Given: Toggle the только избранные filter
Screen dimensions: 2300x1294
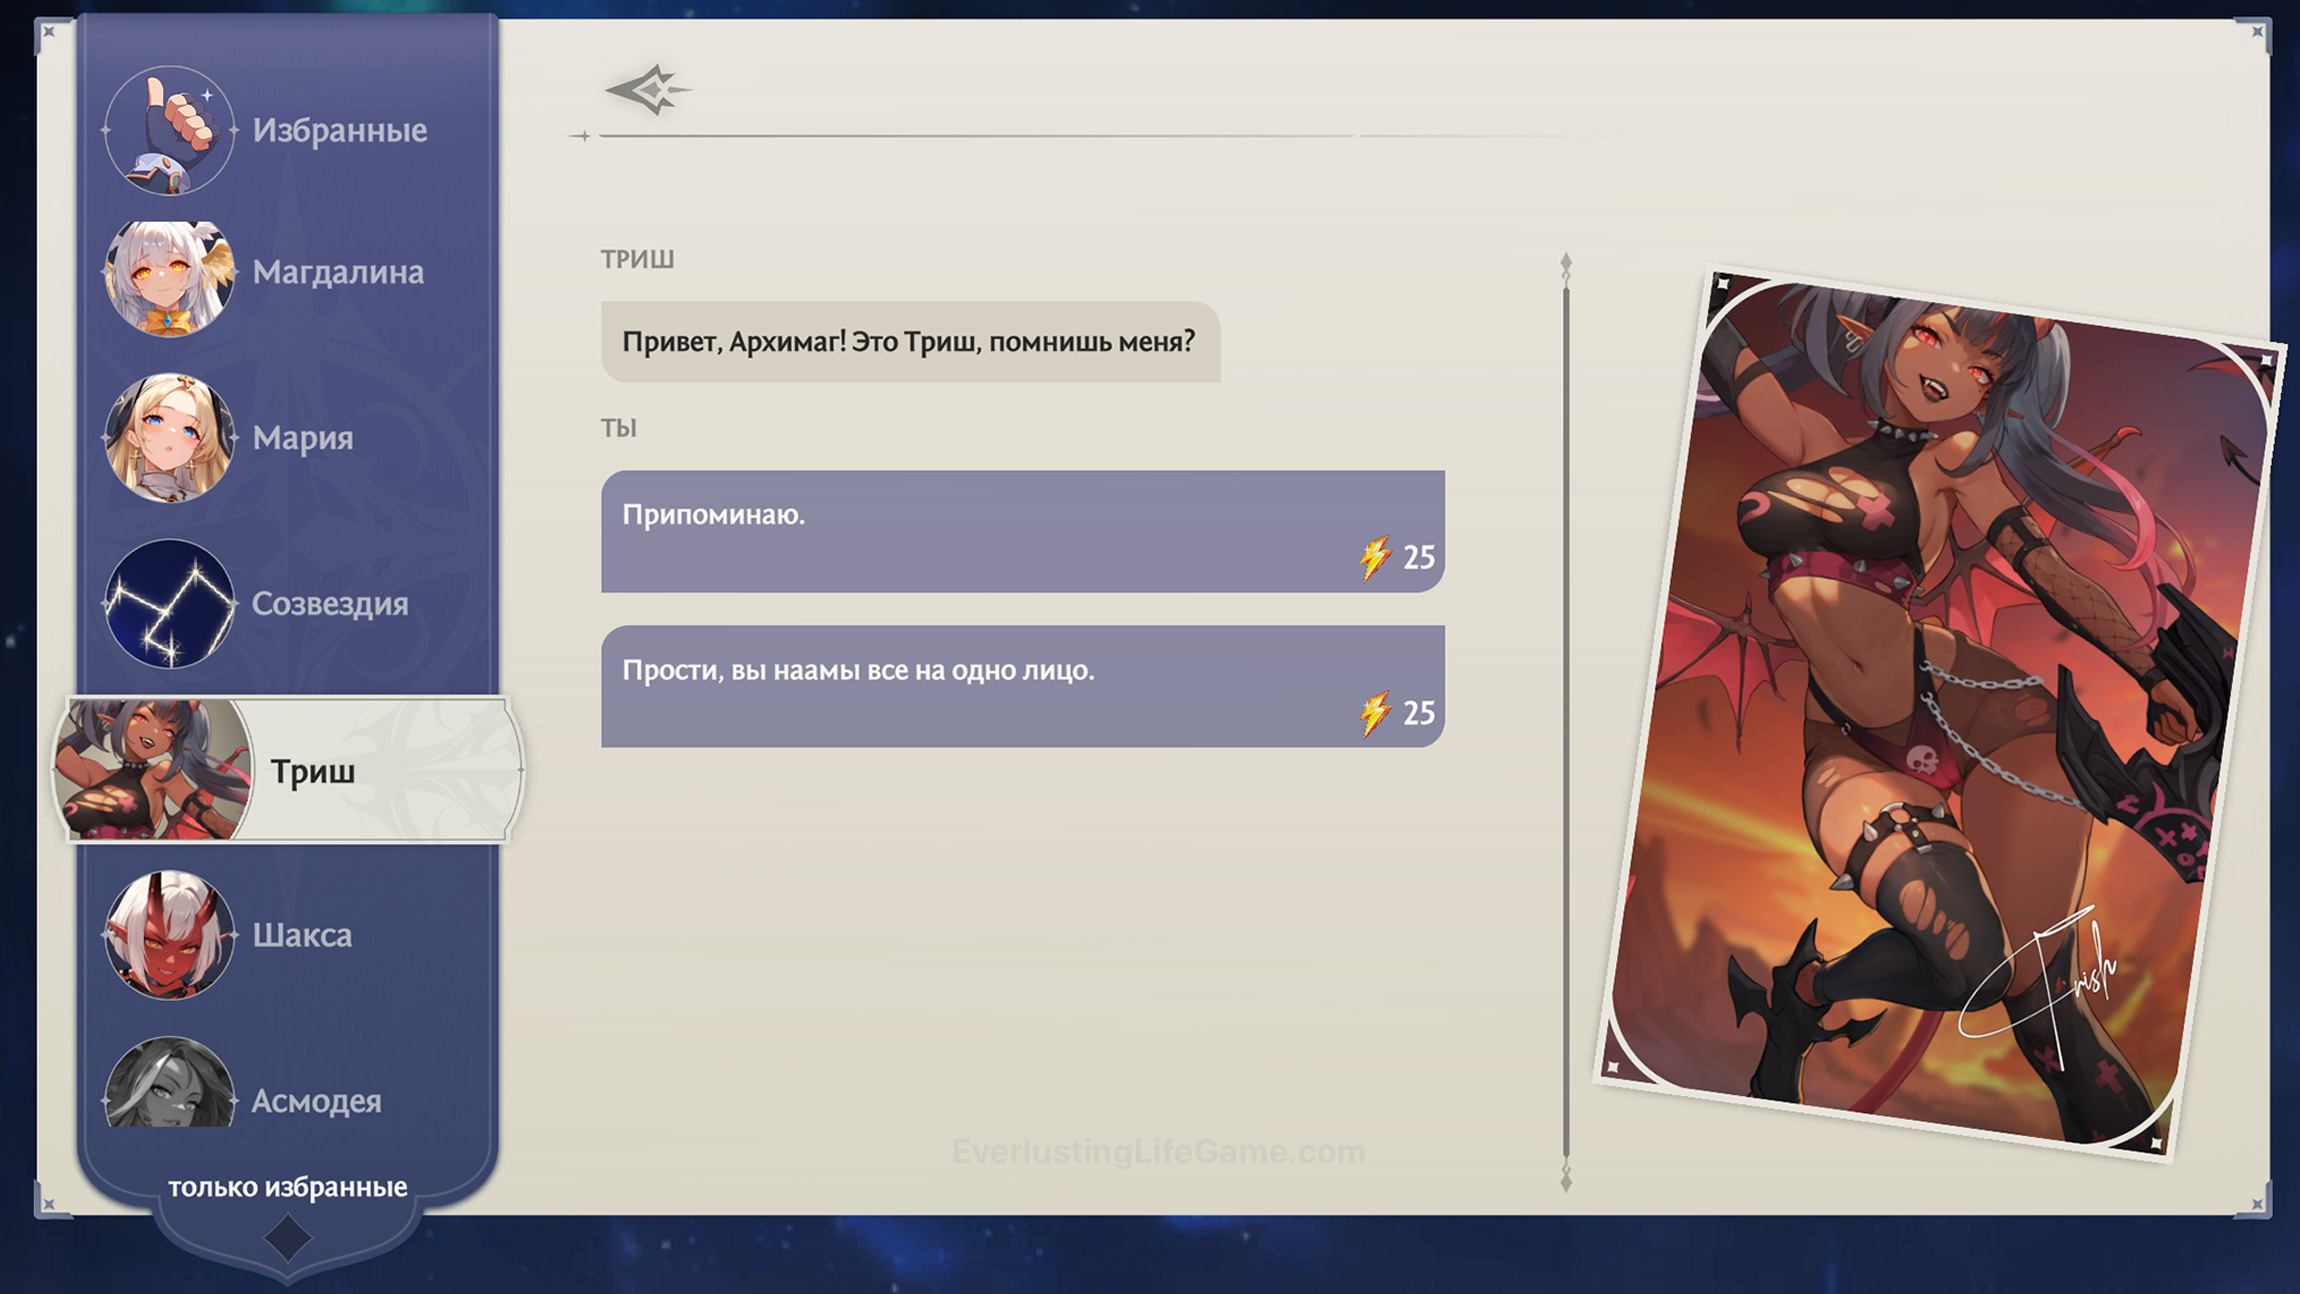Looking at the screenshot, I should coord(287,1187).
